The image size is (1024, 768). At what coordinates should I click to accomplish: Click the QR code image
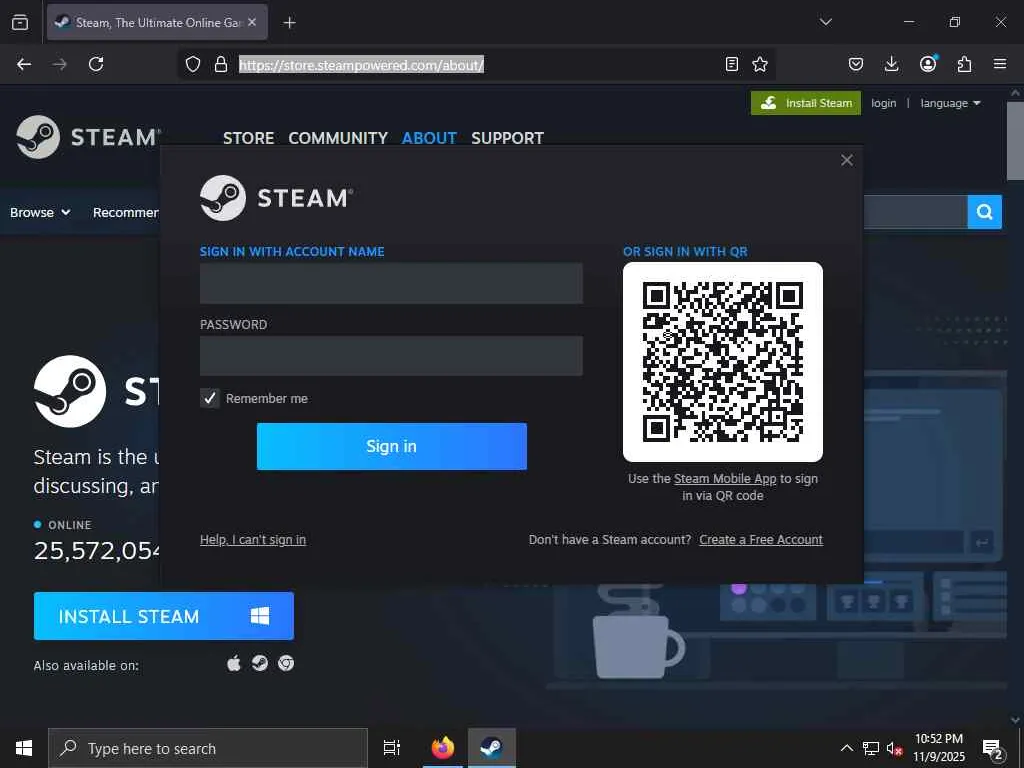coord(723,362)
